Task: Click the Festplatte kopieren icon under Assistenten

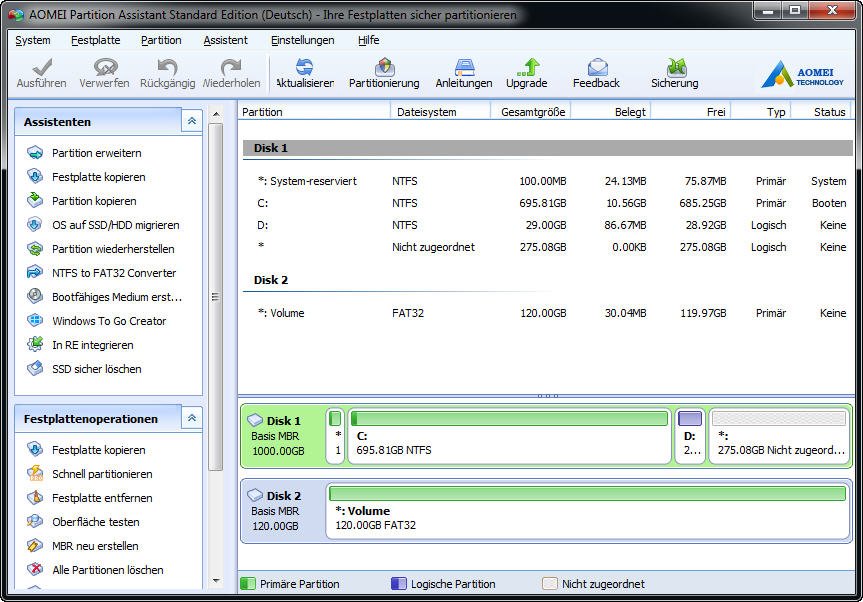Action: point(35,176)
